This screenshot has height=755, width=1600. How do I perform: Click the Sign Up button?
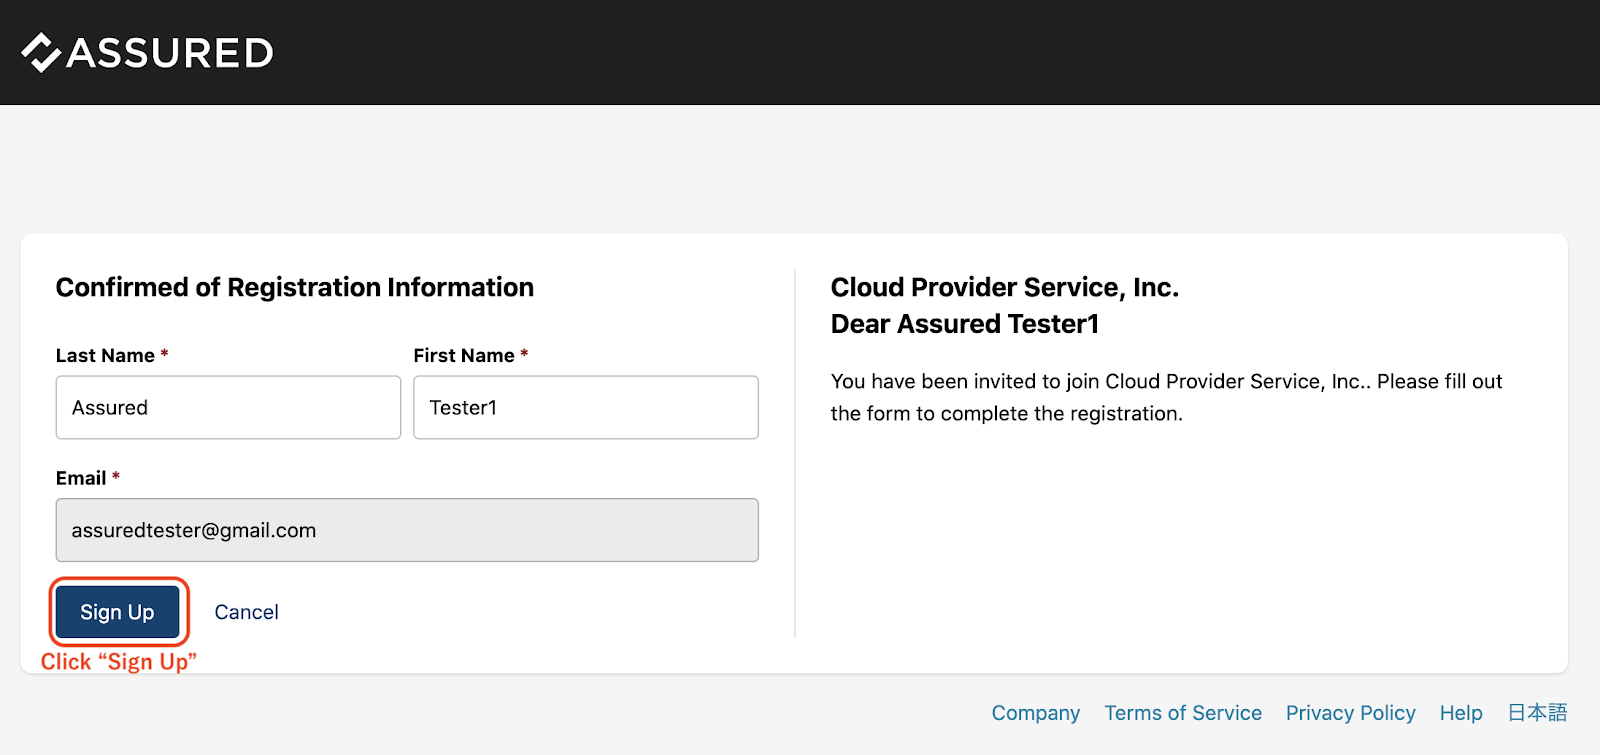pyautogui.click(x=118, y=612)
